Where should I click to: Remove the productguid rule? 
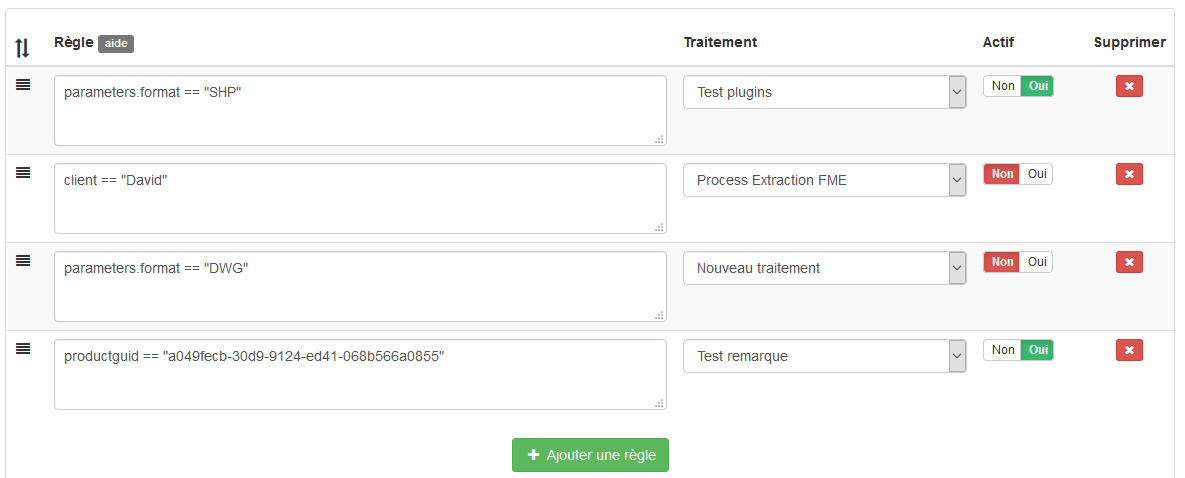(1129, 350)
